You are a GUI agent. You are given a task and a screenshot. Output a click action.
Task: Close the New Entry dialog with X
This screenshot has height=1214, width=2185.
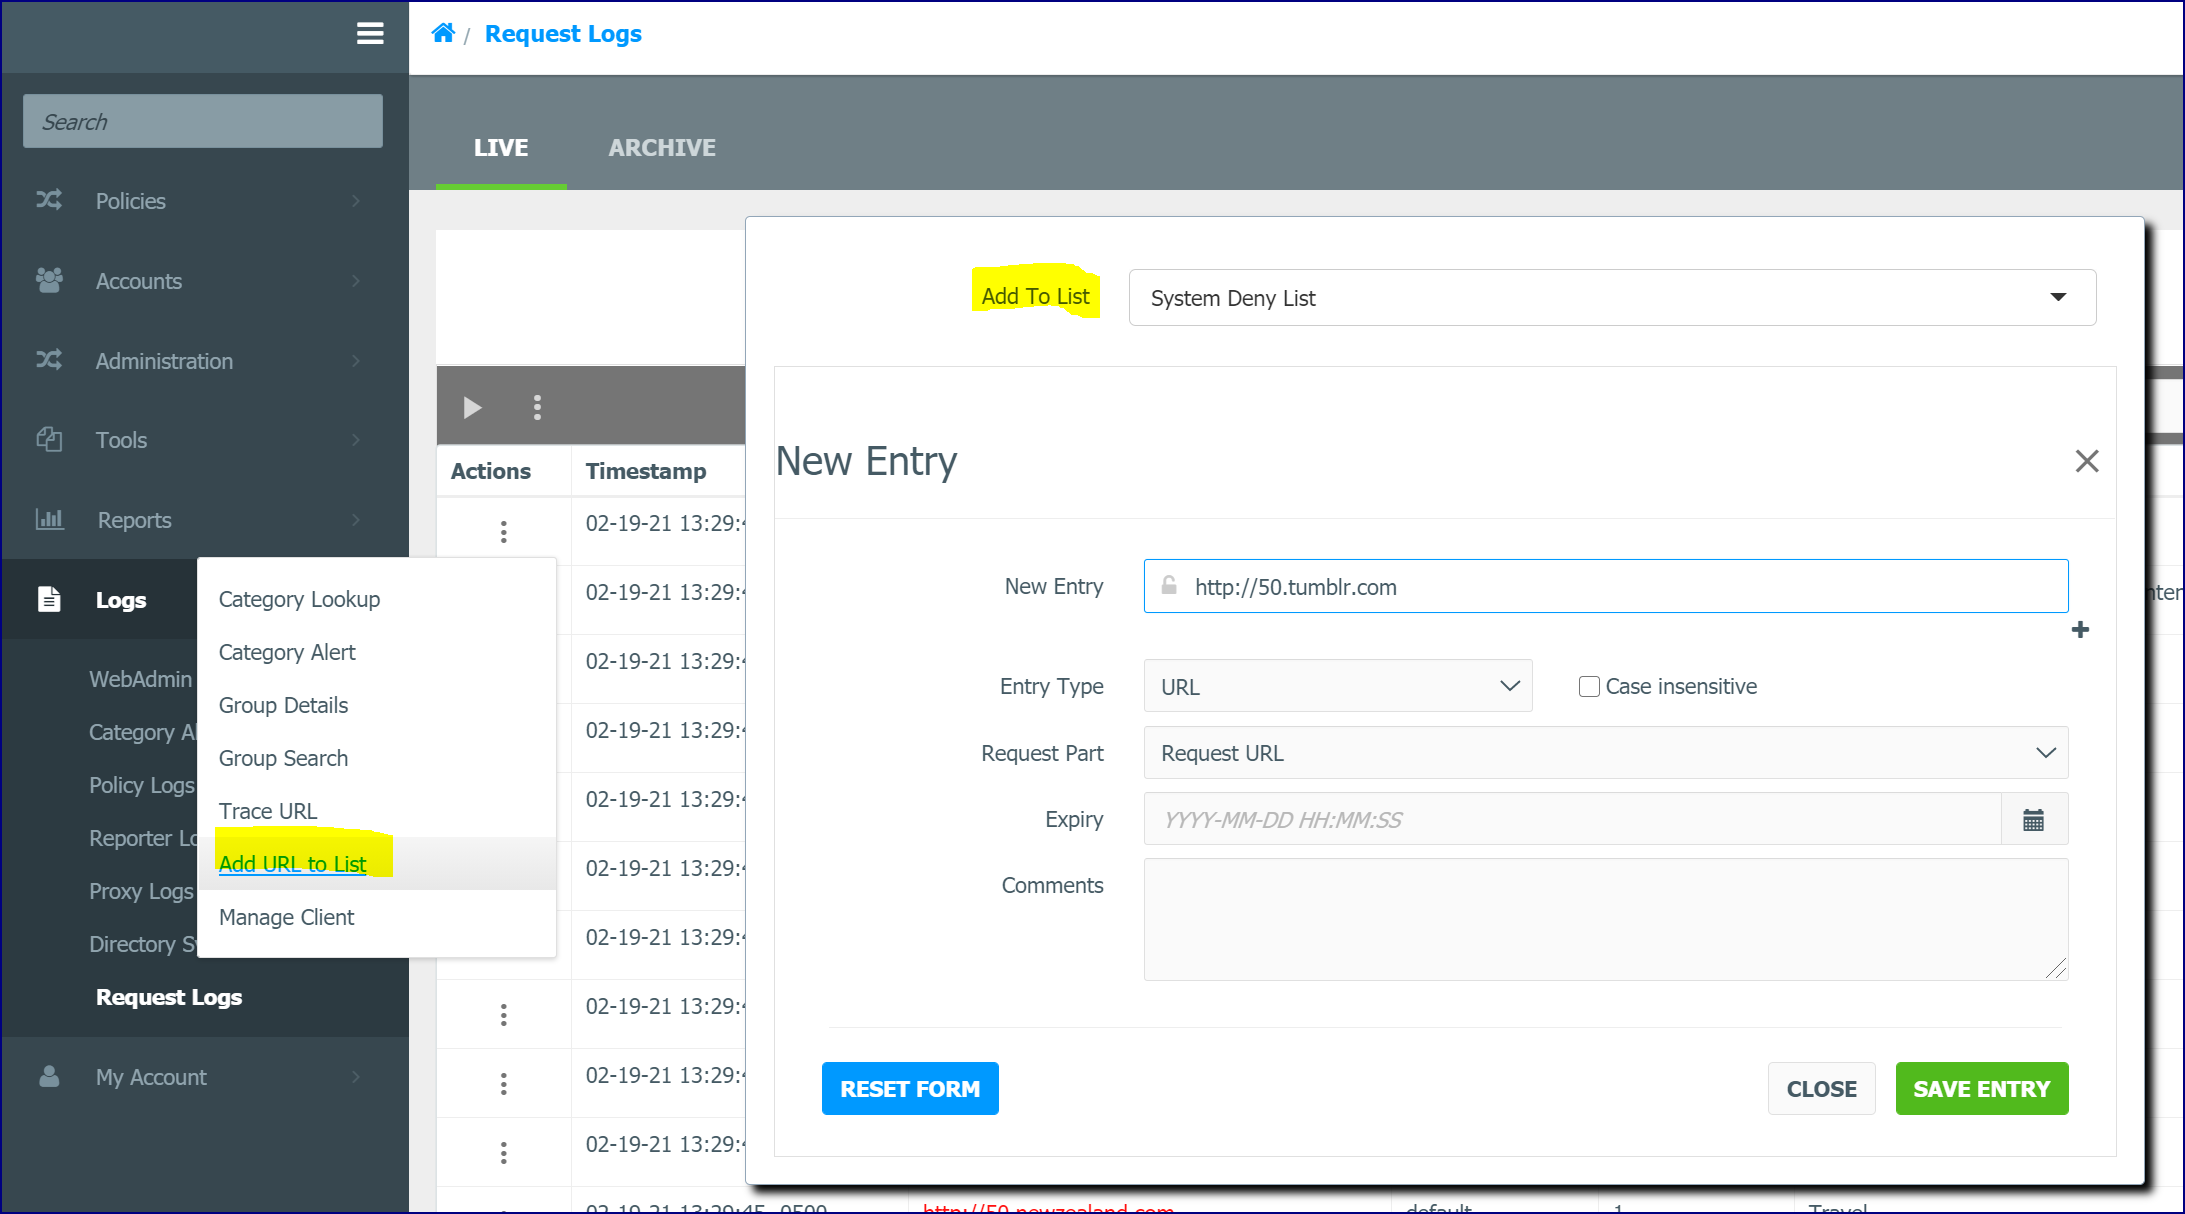tap(2086, 461)
